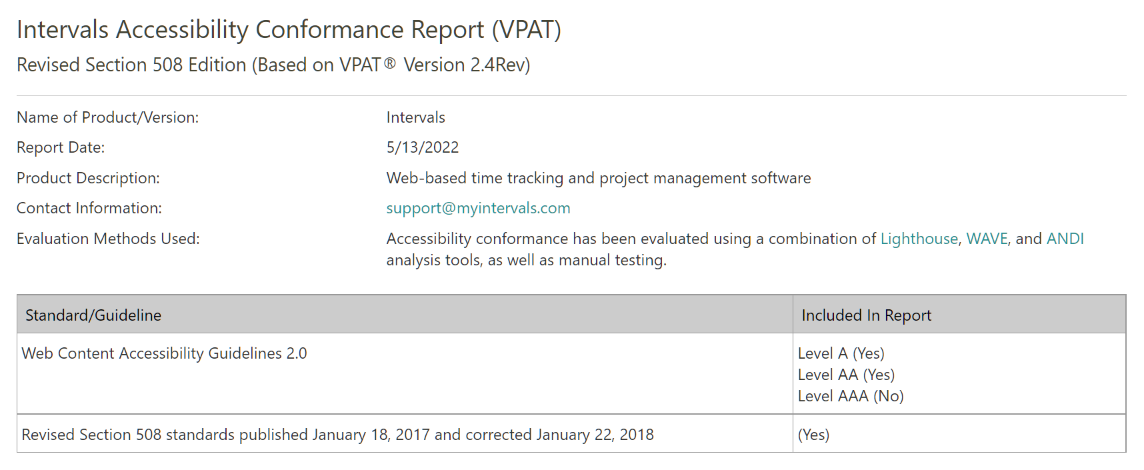Viewport: 1144px width, 470px height.
Task: Click the Level AAA (No) entry
Action: (850, 396)
